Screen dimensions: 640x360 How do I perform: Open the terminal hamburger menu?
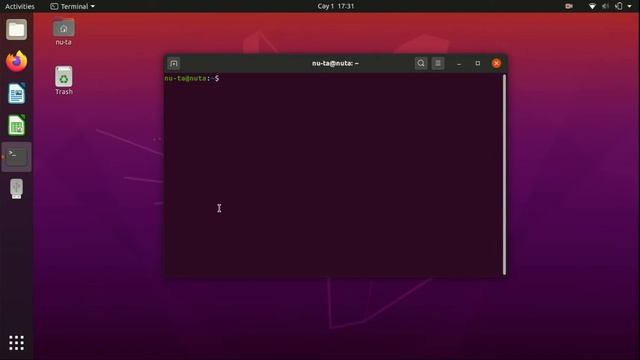(438, 63)
